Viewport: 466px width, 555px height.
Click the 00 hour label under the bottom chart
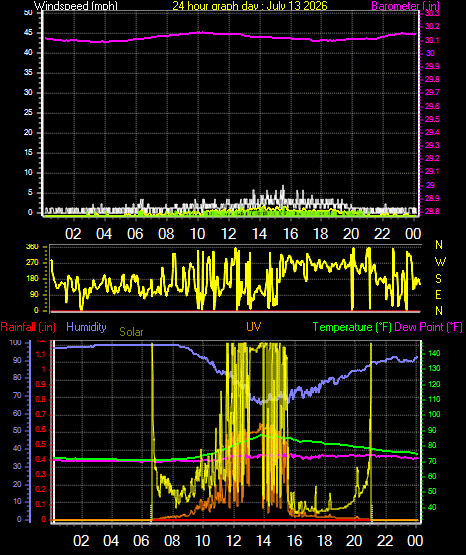(415, 541)
